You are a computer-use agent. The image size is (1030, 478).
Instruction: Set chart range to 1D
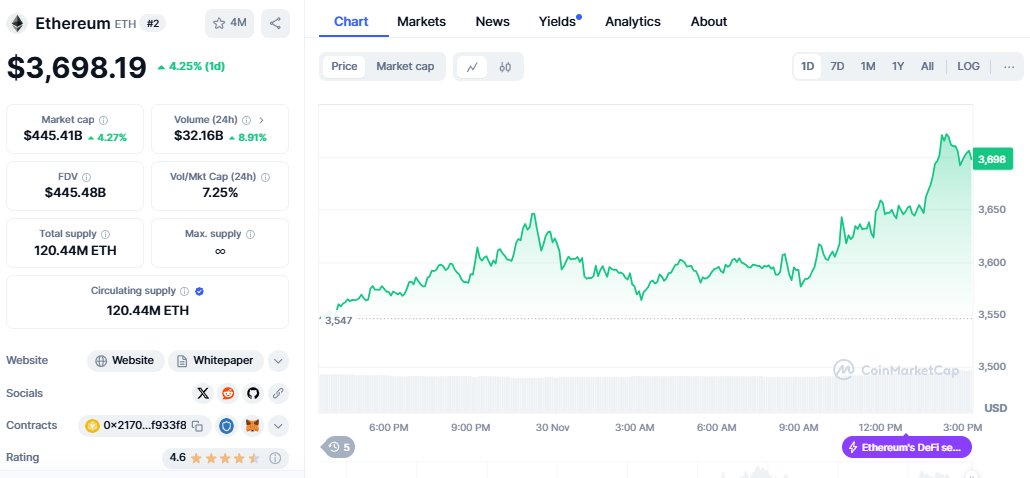807,66
